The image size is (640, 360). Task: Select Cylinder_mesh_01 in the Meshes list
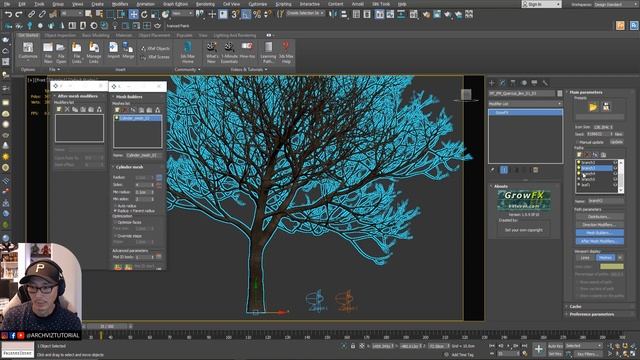pyautogui.click(x=138, y=118)
